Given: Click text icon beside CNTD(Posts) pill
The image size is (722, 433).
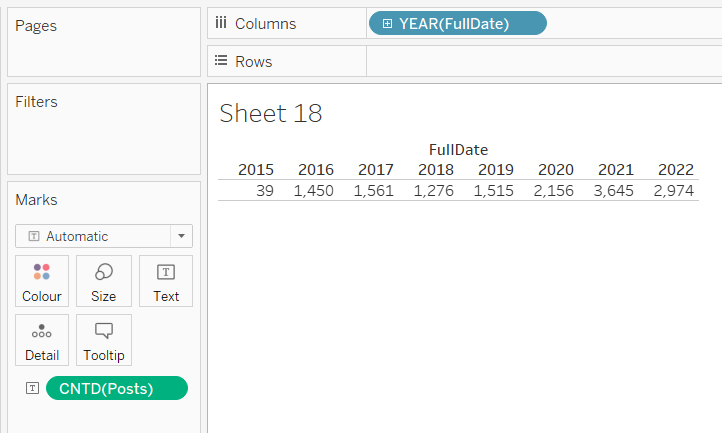Looking at the screenshot, I should 32,388.
